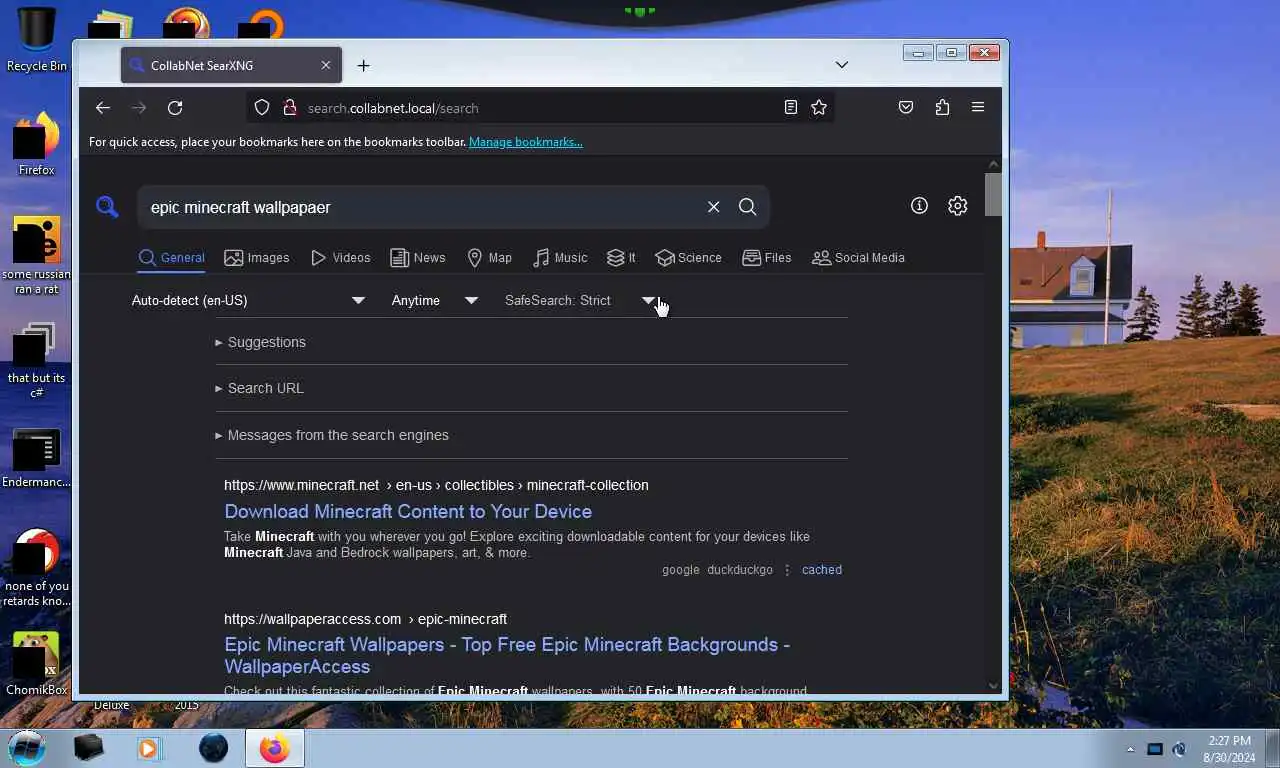Open the tracking protection shield icon

coord(262,108)
